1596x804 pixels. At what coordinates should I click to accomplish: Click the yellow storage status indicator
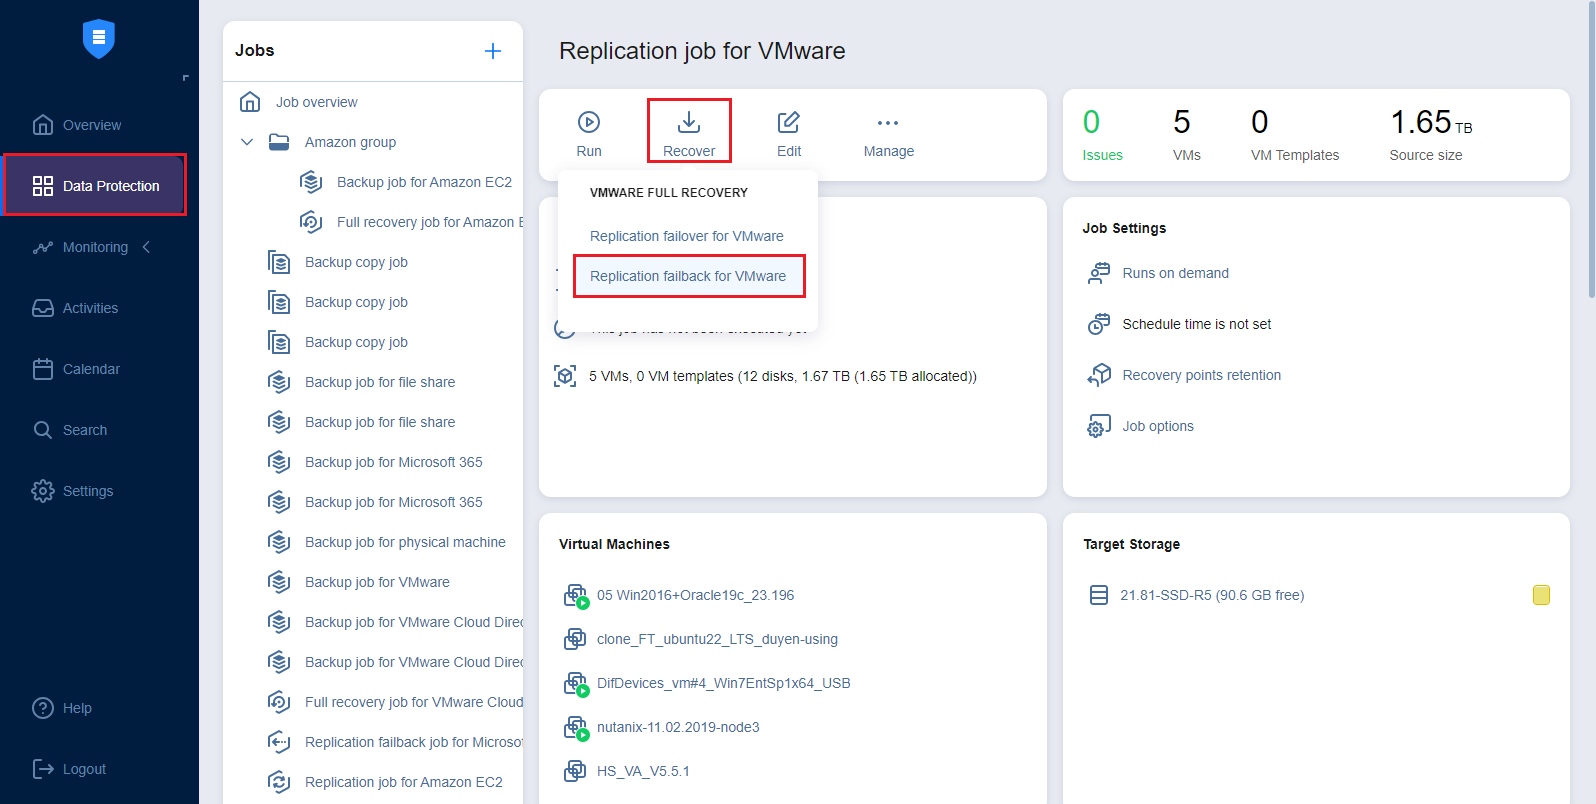[1541, 595]
